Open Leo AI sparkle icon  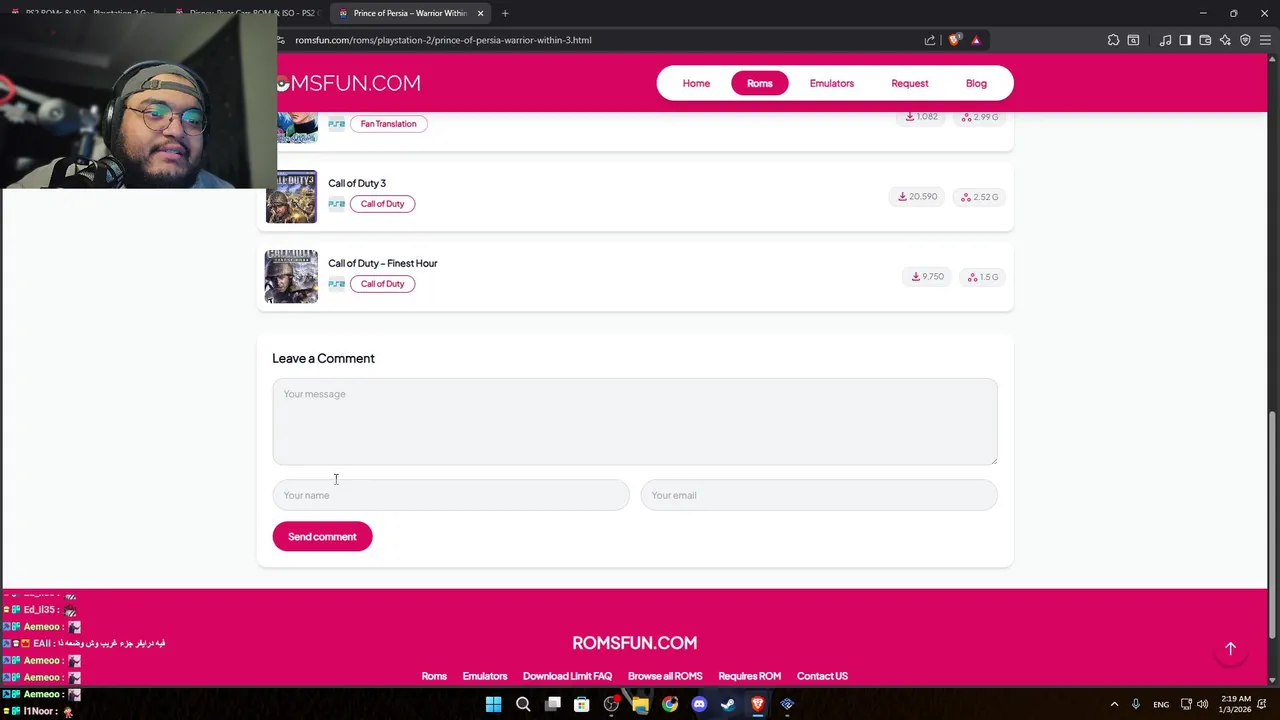tap(1225, 40)
